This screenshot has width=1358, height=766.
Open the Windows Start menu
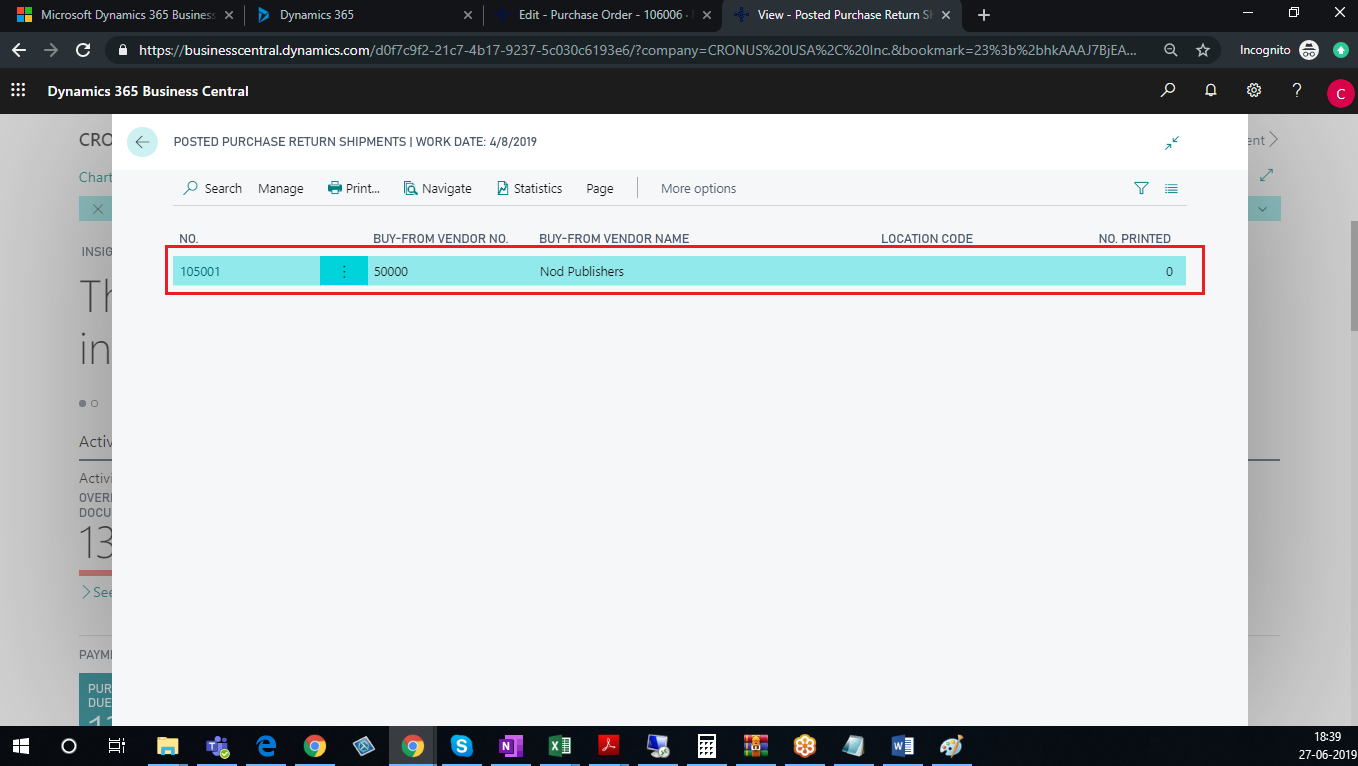point(20,746)
